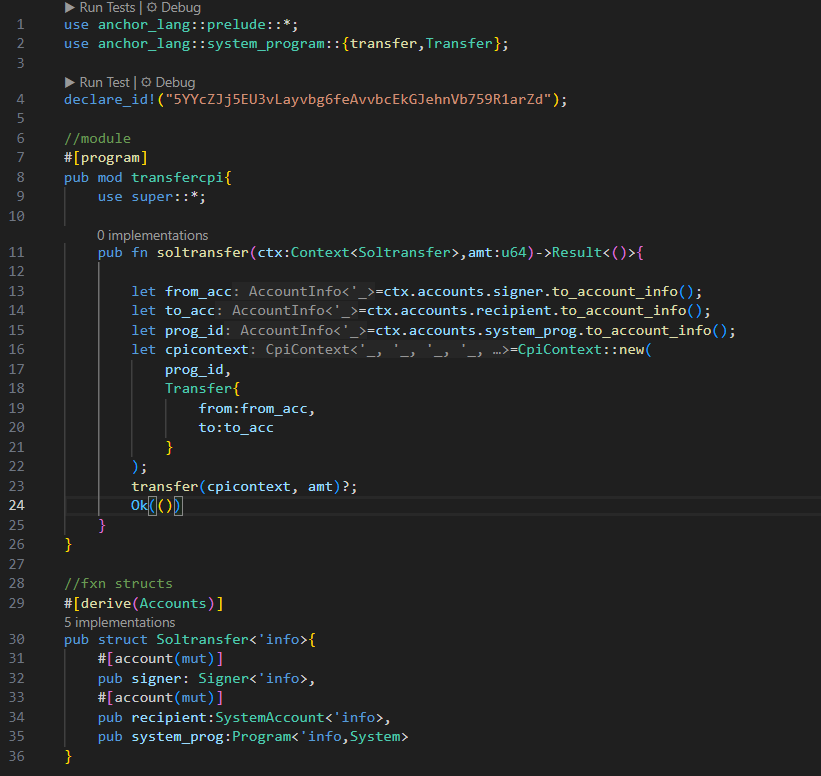Click 'prog_id,' argument on line 17
Image resolution: width=821 pixels, height=776 pixels.
[x=198, y=370]
